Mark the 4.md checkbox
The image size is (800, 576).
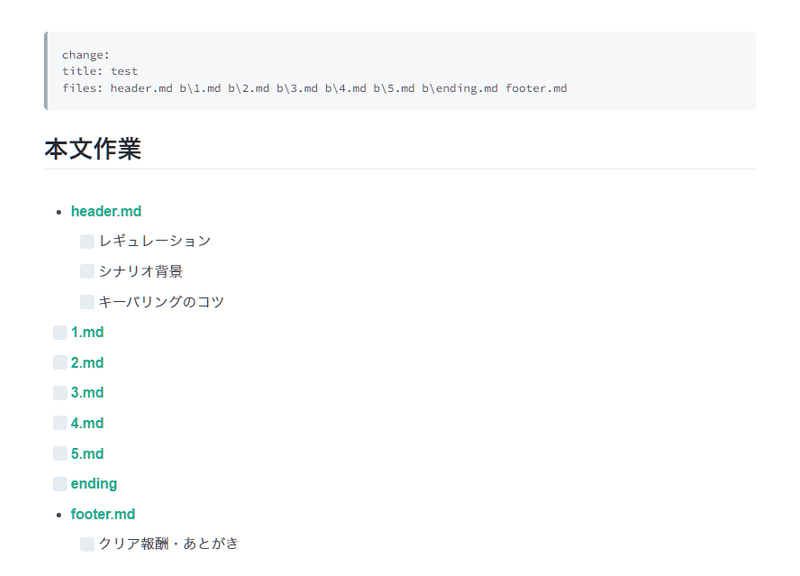[60, 423]
